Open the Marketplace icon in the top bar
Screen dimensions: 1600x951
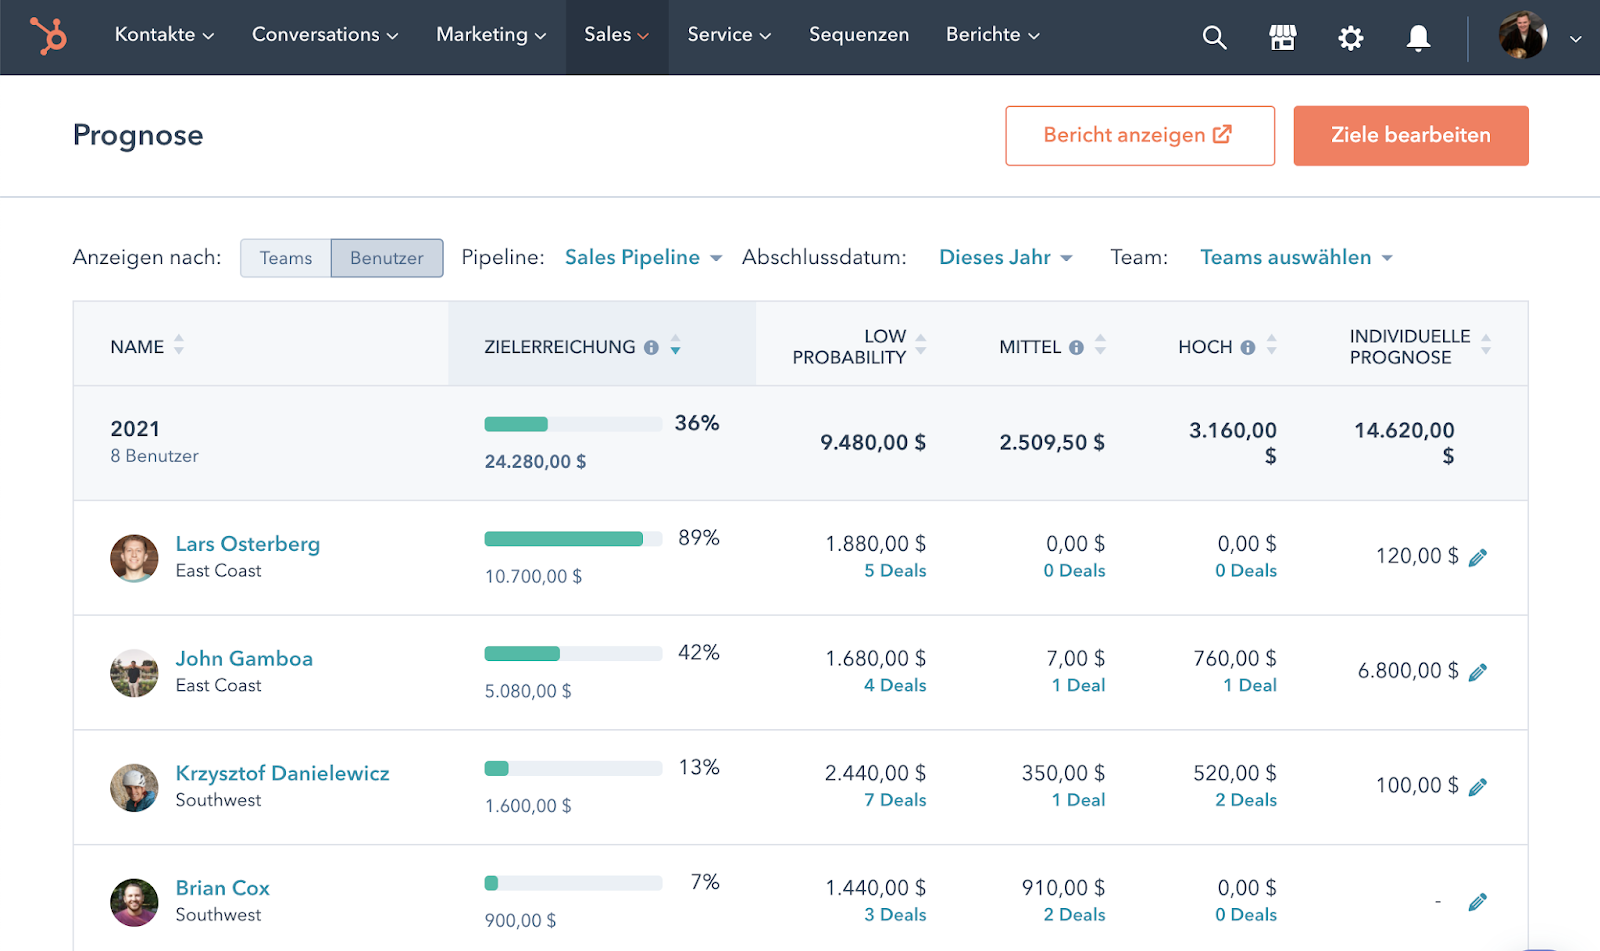pos(1282,38)
